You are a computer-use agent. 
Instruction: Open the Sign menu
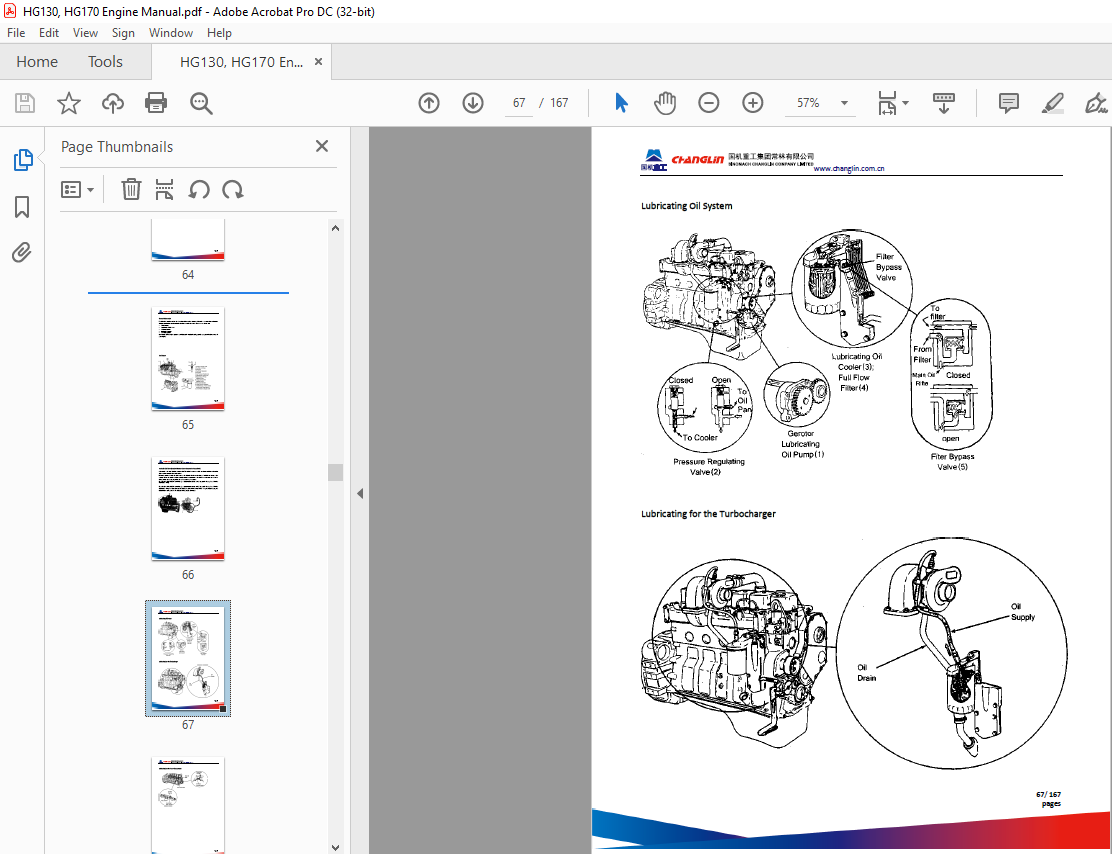[123, 33]
